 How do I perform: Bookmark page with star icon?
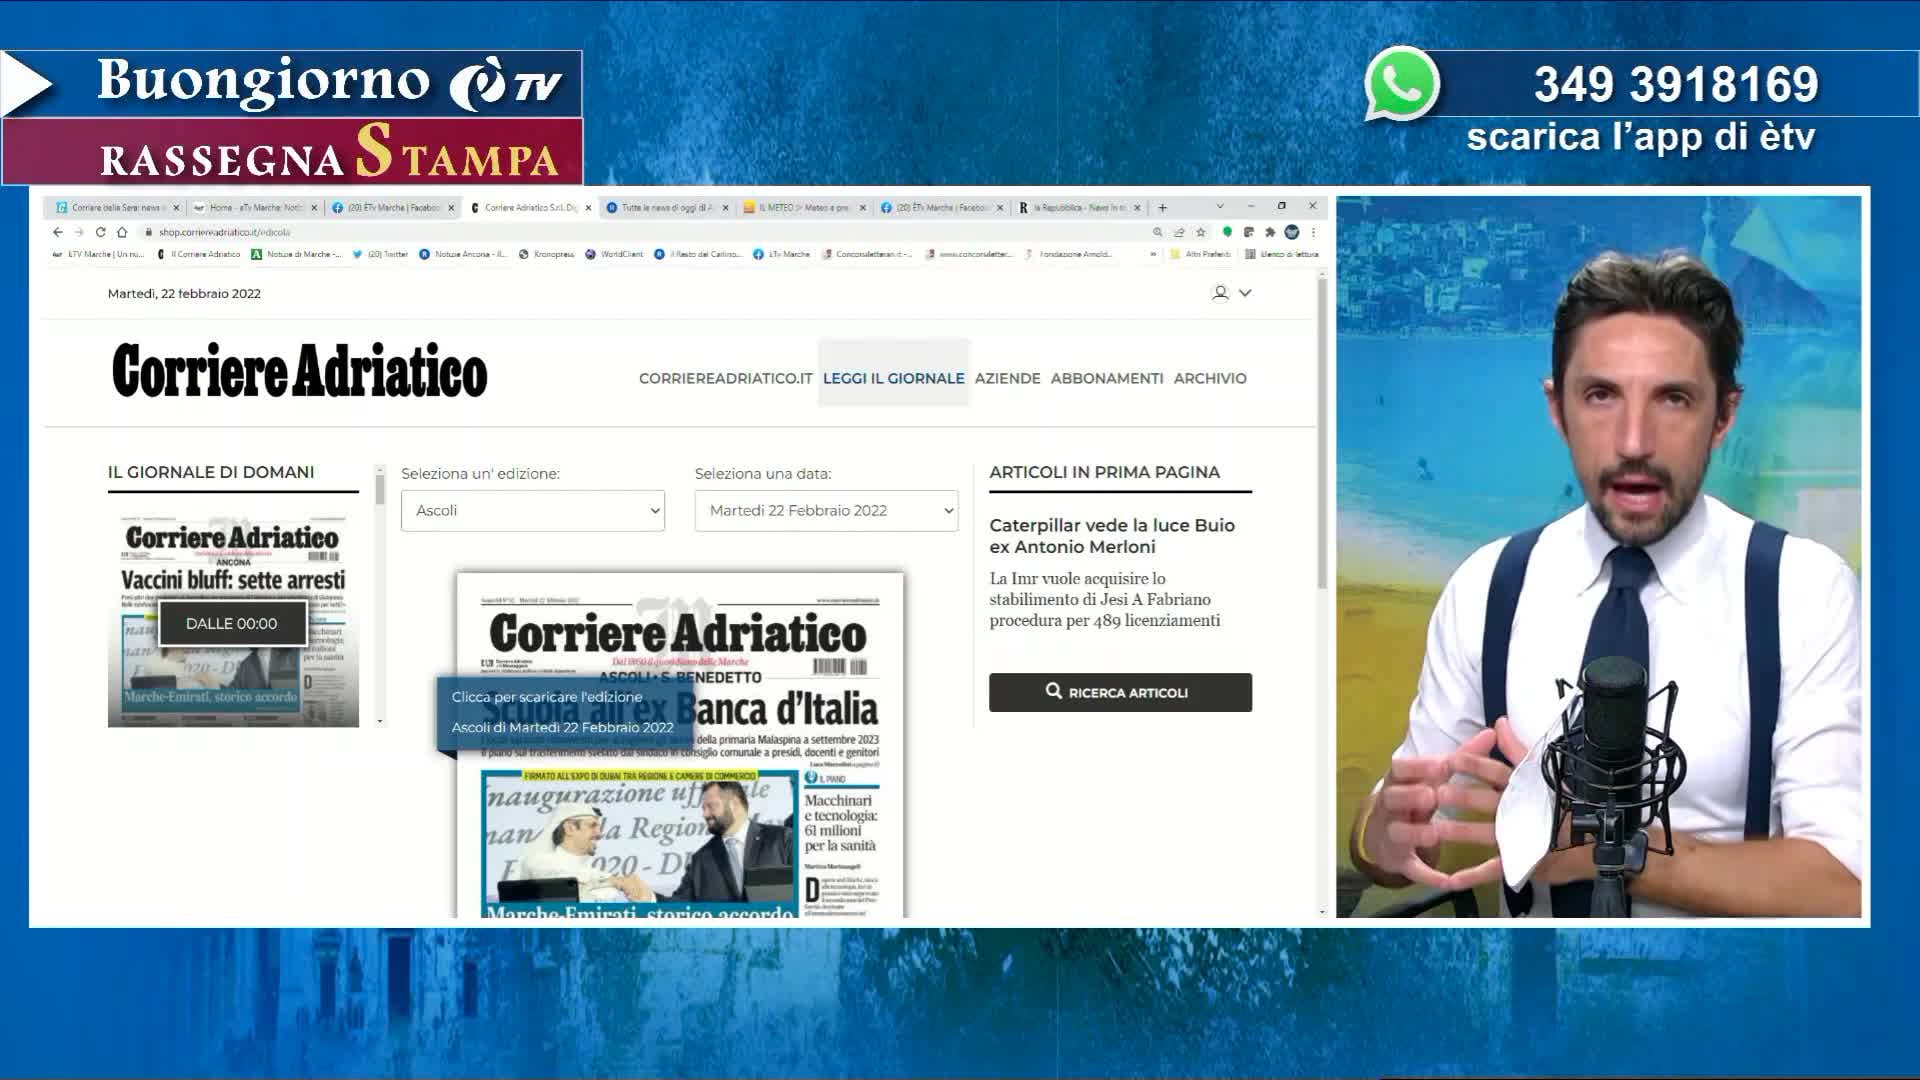(x=1201, y=232)
